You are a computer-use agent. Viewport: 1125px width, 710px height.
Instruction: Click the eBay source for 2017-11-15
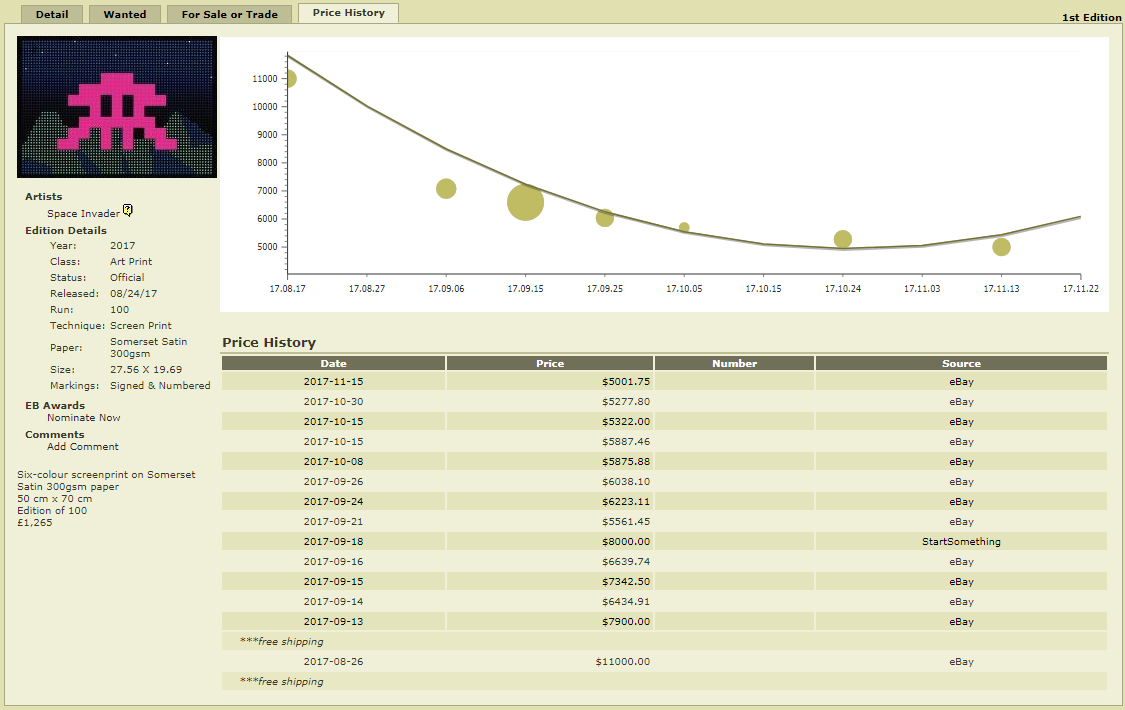(961, 382)
